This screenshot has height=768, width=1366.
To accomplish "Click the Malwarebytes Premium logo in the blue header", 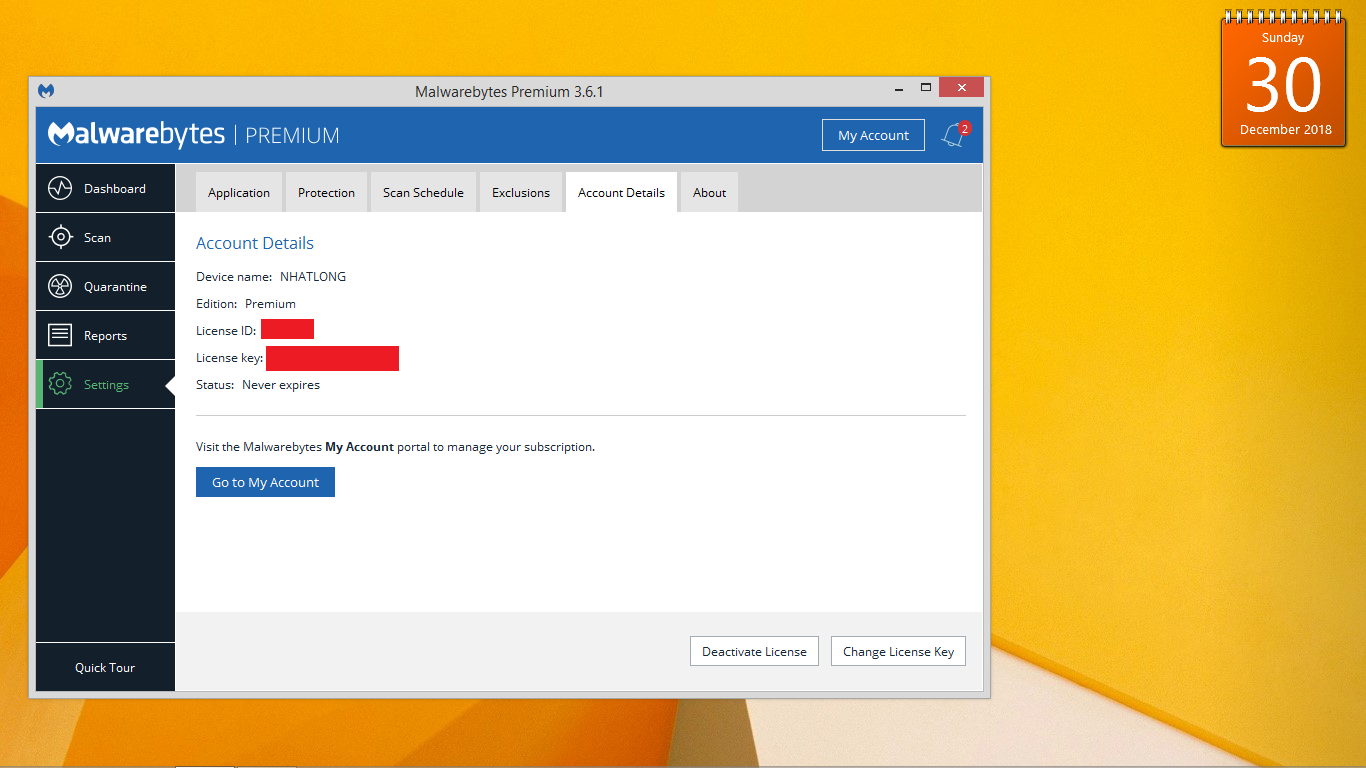I will 194,135.
